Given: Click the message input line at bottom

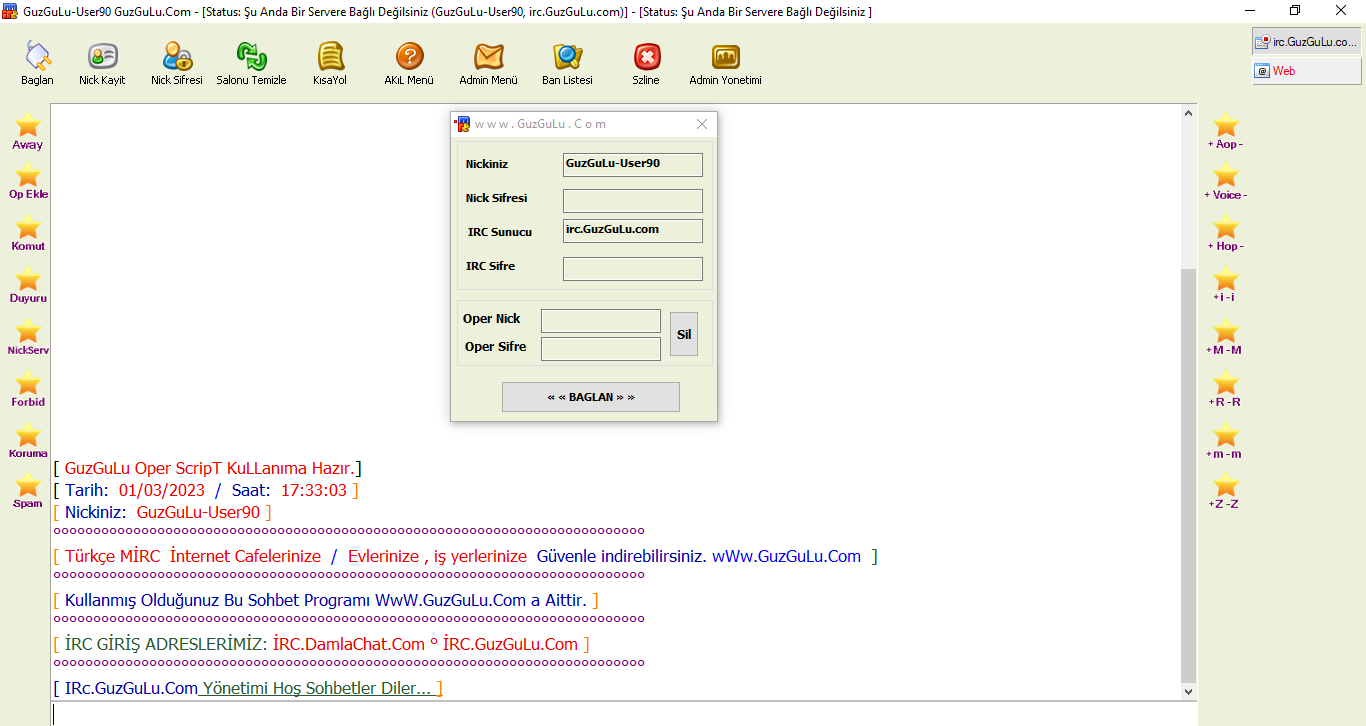Looking at the screenshot, I should point(624,714).
